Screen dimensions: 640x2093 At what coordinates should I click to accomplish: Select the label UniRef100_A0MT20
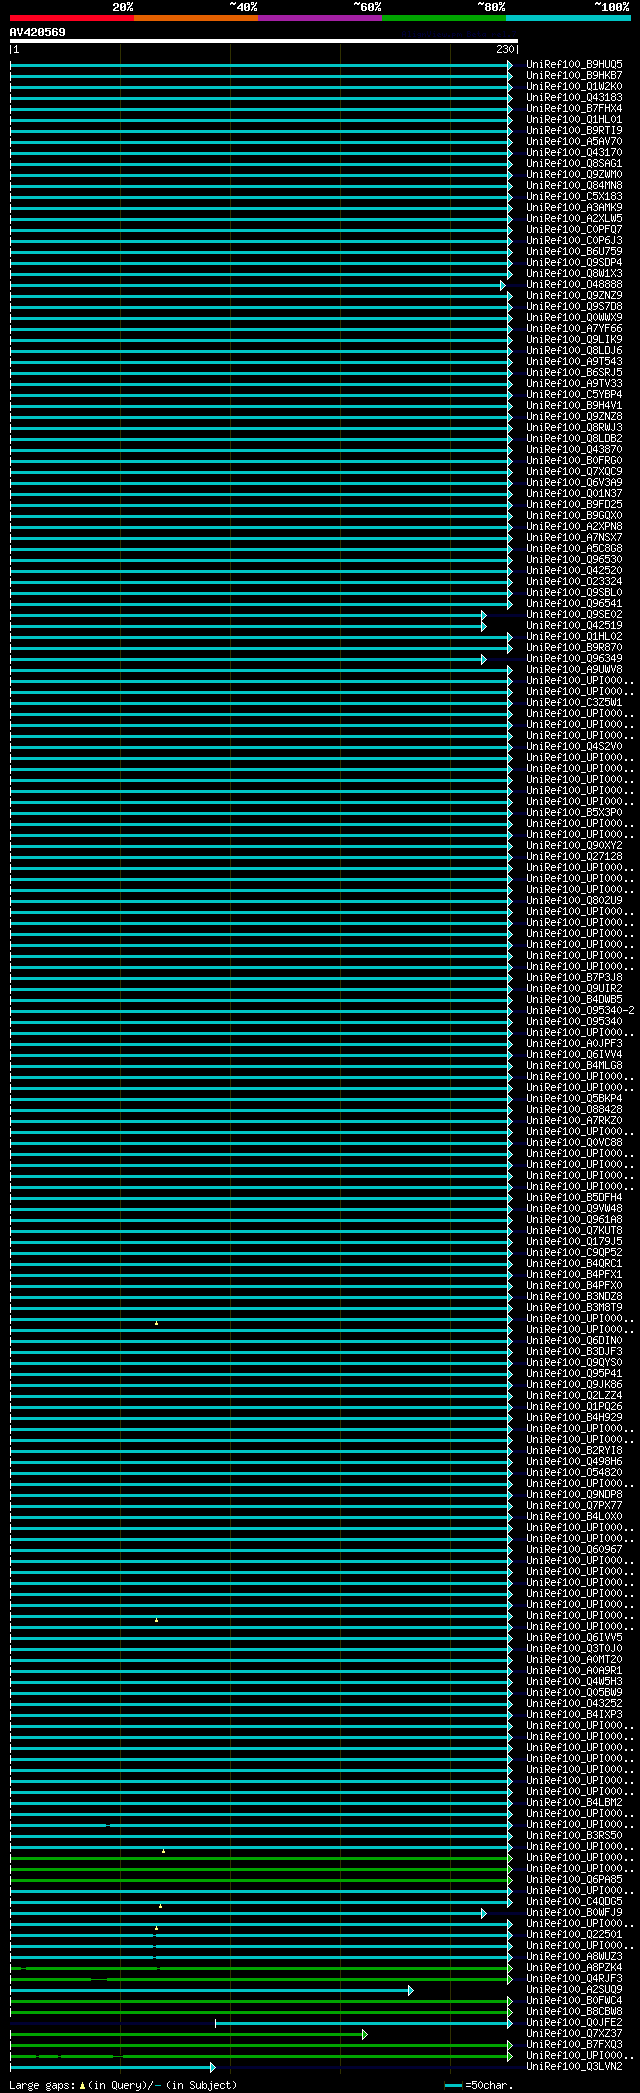click(x=574, y=1660)
